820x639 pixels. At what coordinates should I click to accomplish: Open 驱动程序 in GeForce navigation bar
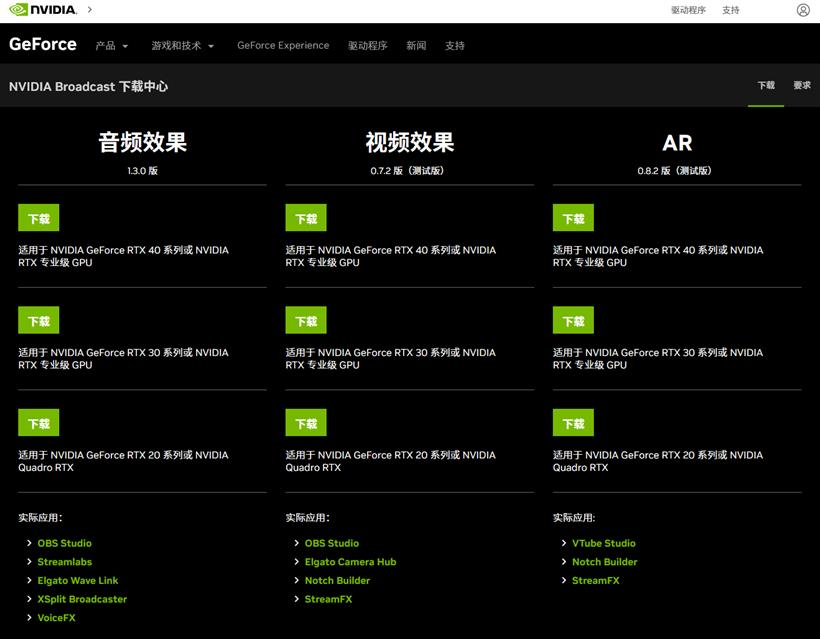(x=368, y=46)
